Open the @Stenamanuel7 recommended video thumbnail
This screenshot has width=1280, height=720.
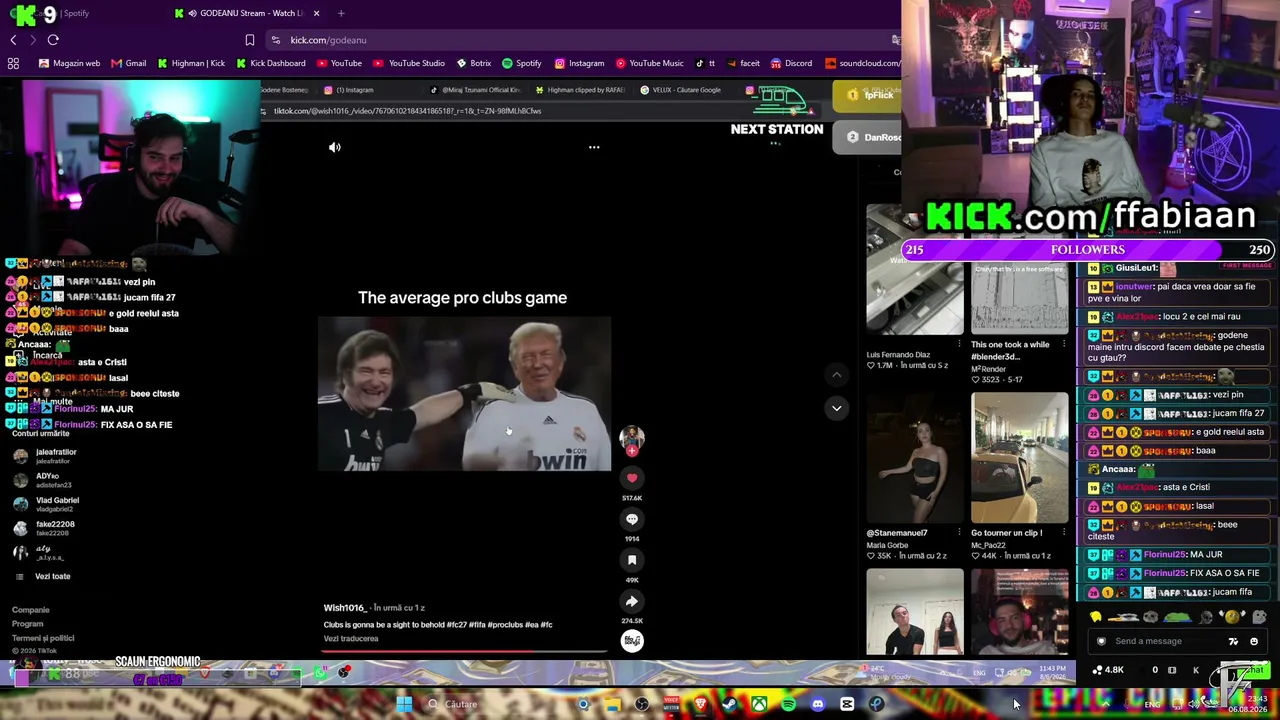[915, 458]
